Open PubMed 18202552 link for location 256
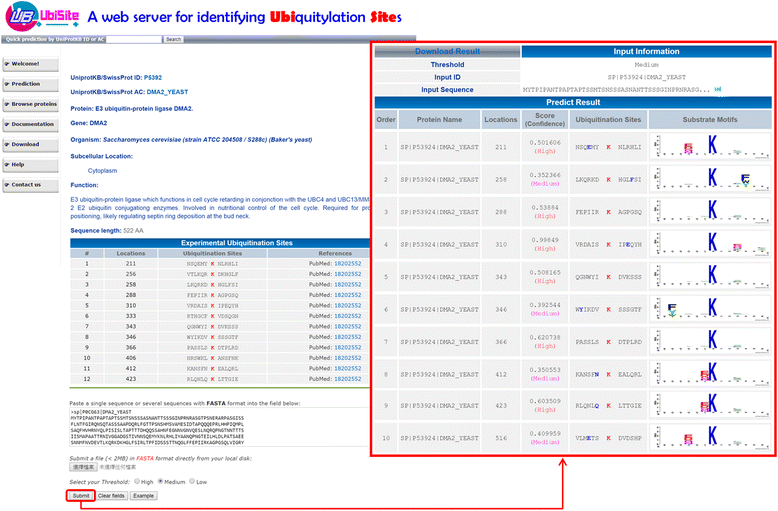The image size is (778, 511). point(347,274)
